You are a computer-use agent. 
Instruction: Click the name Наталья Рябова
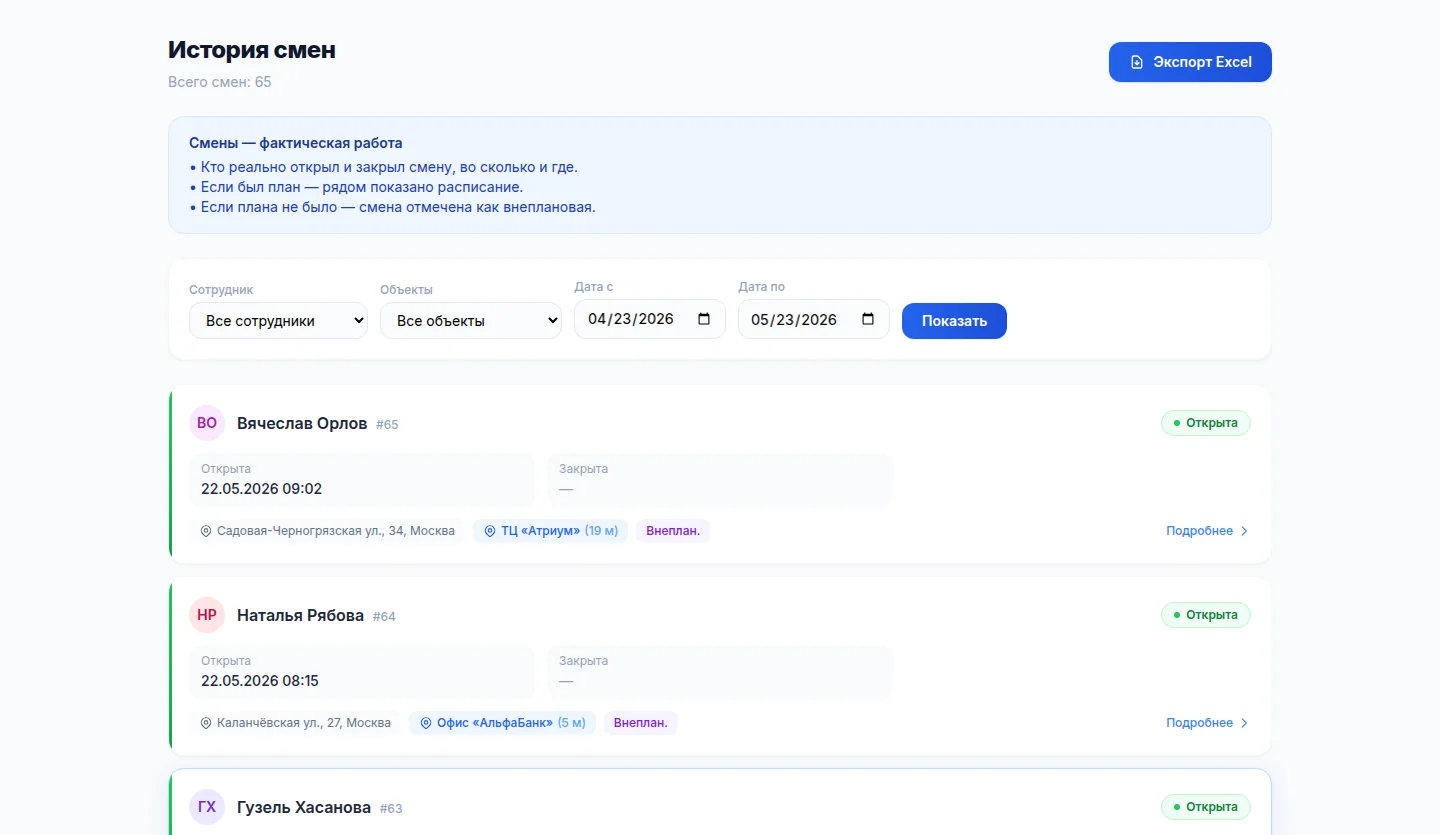point(300,615)
